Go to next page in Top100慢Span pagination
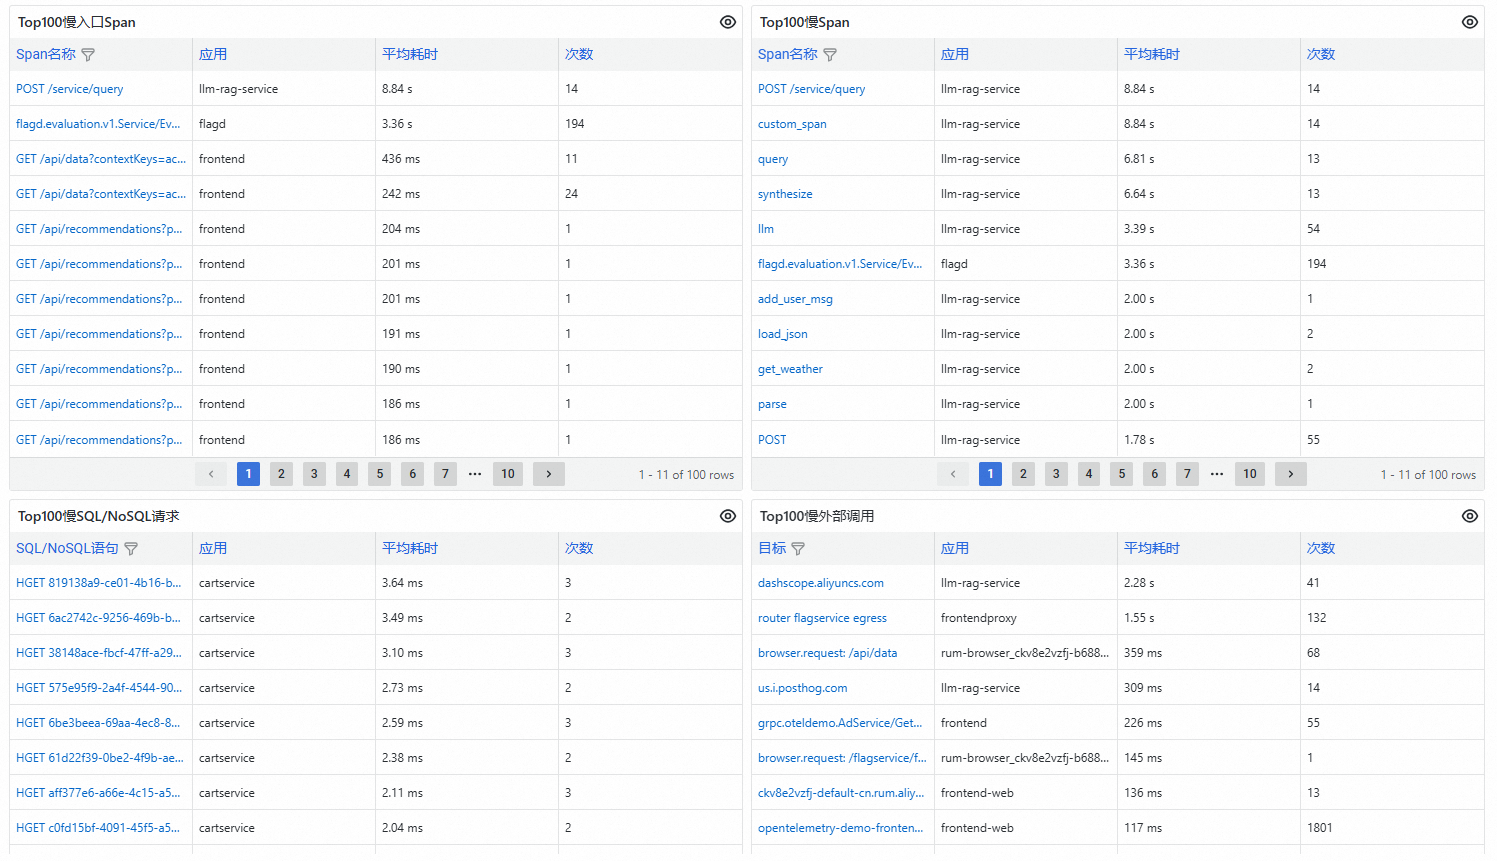The width and height of the screenshot is (1497, 861). [1291, 474]
